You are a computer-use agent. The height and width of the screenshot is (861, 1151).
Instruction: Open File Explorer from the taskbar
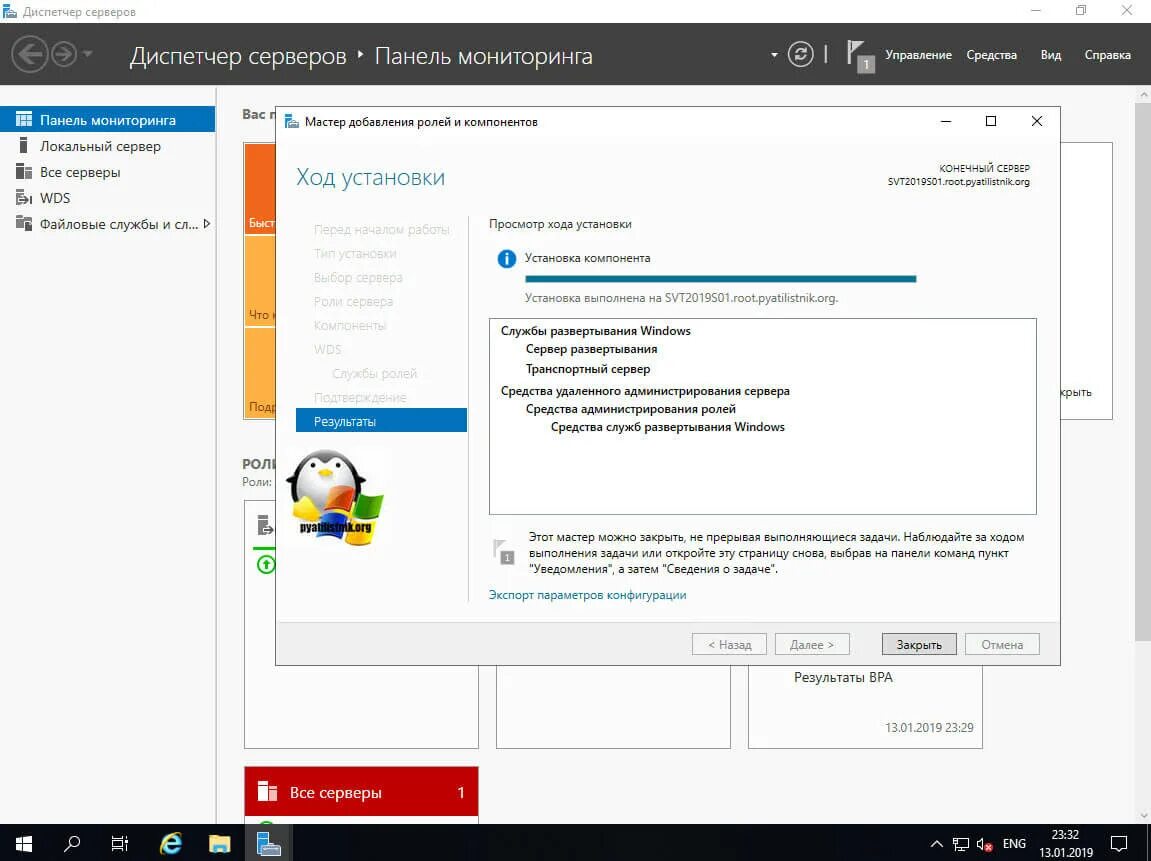[x=219, y=843]
